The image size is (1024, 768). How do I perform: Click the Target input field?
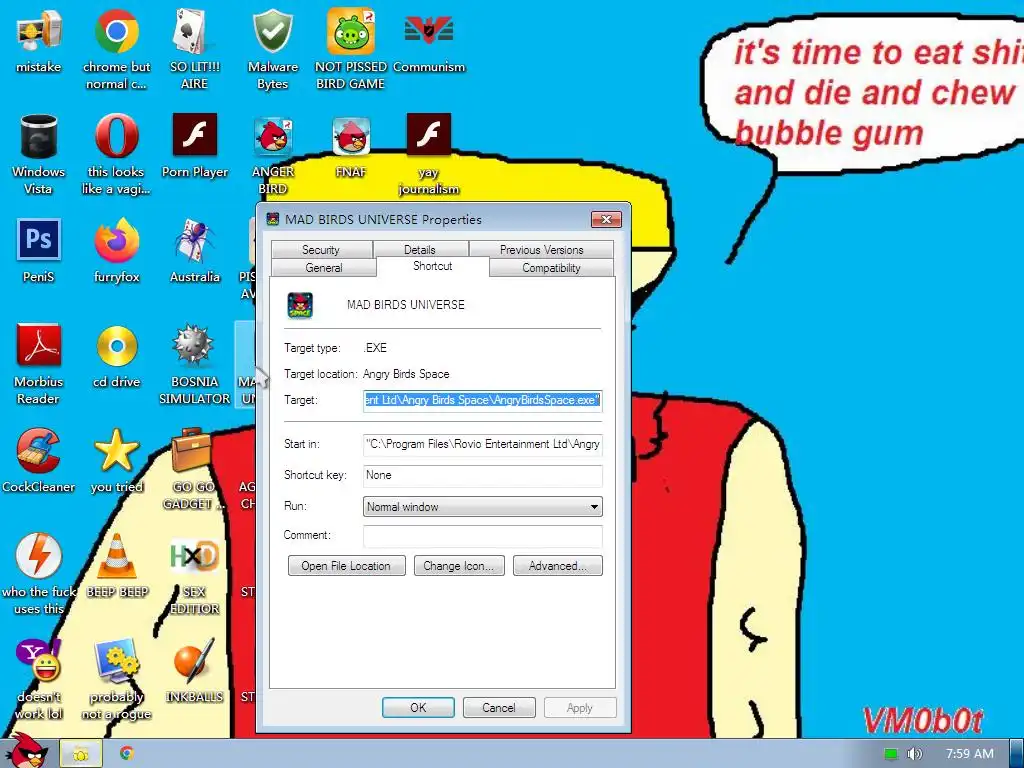point(483,400)
